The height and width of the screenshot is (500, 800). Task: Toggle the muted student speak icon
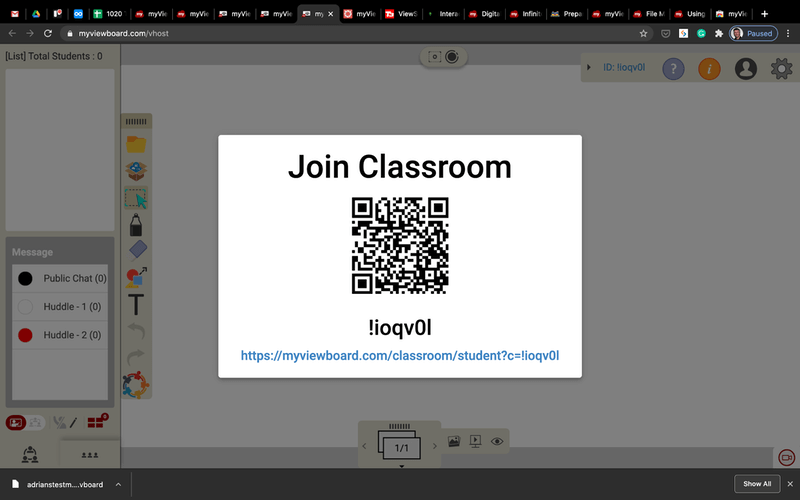pos(59,422)
